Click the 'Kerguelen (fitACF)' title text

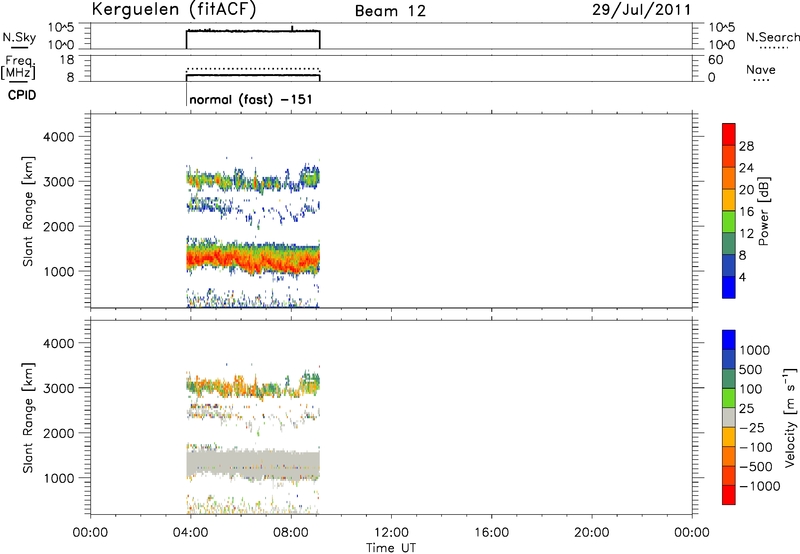(x=174, y=10)
